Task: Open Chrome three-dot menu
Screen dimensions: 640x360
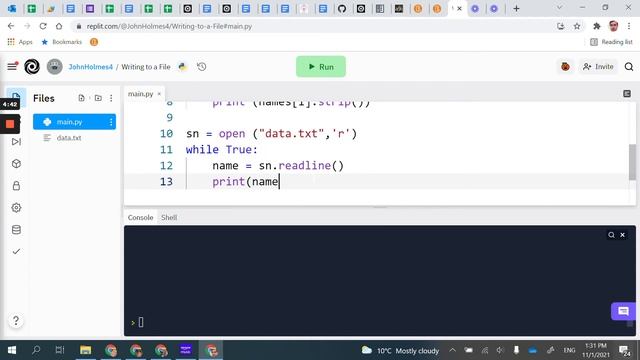Action: pyautogui.click(x=629, y=26)
